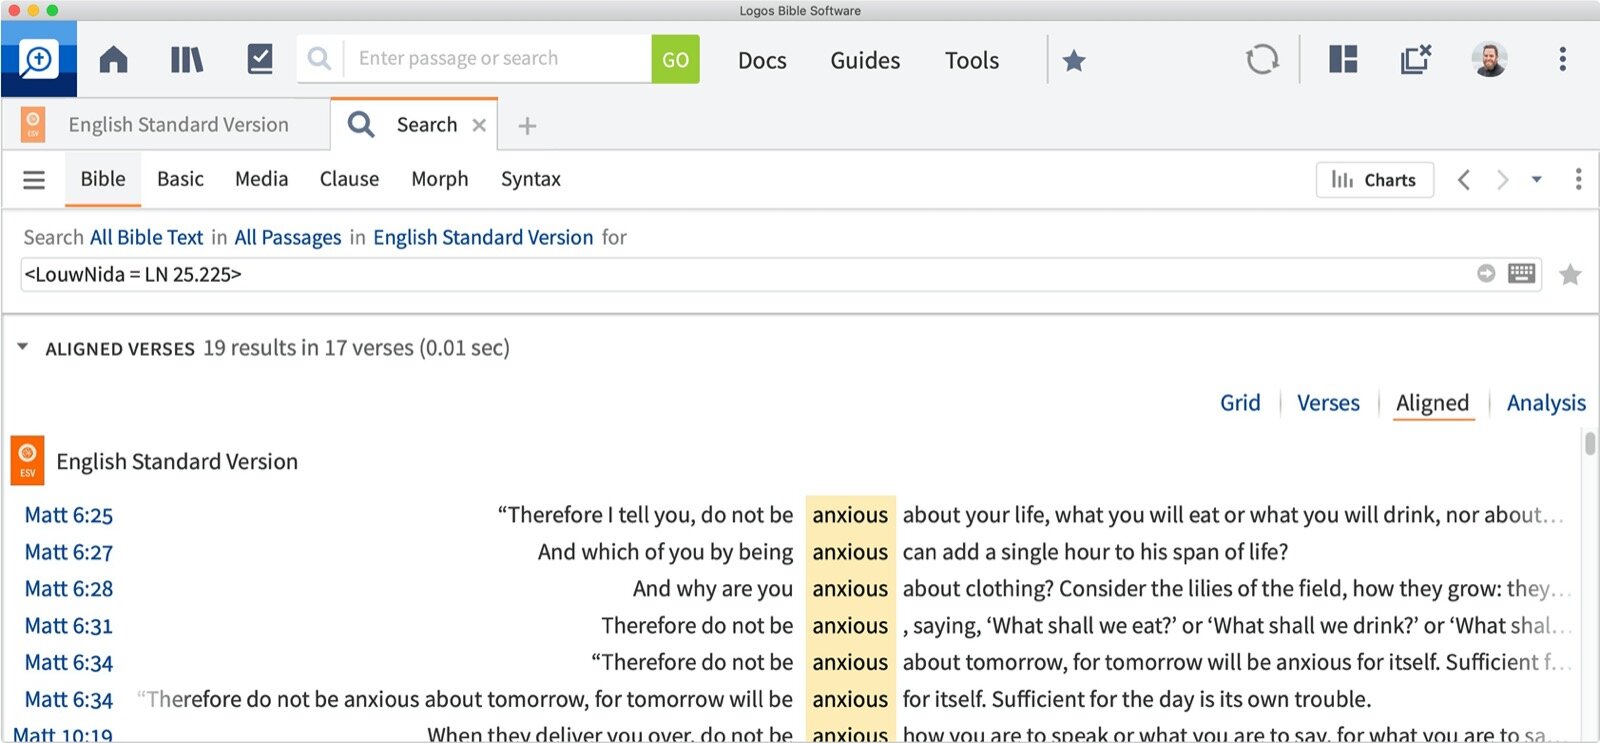Viewport: 1600px width, 743px height.
Task: Select the Bible search type
Action: [x=103, y=179]
